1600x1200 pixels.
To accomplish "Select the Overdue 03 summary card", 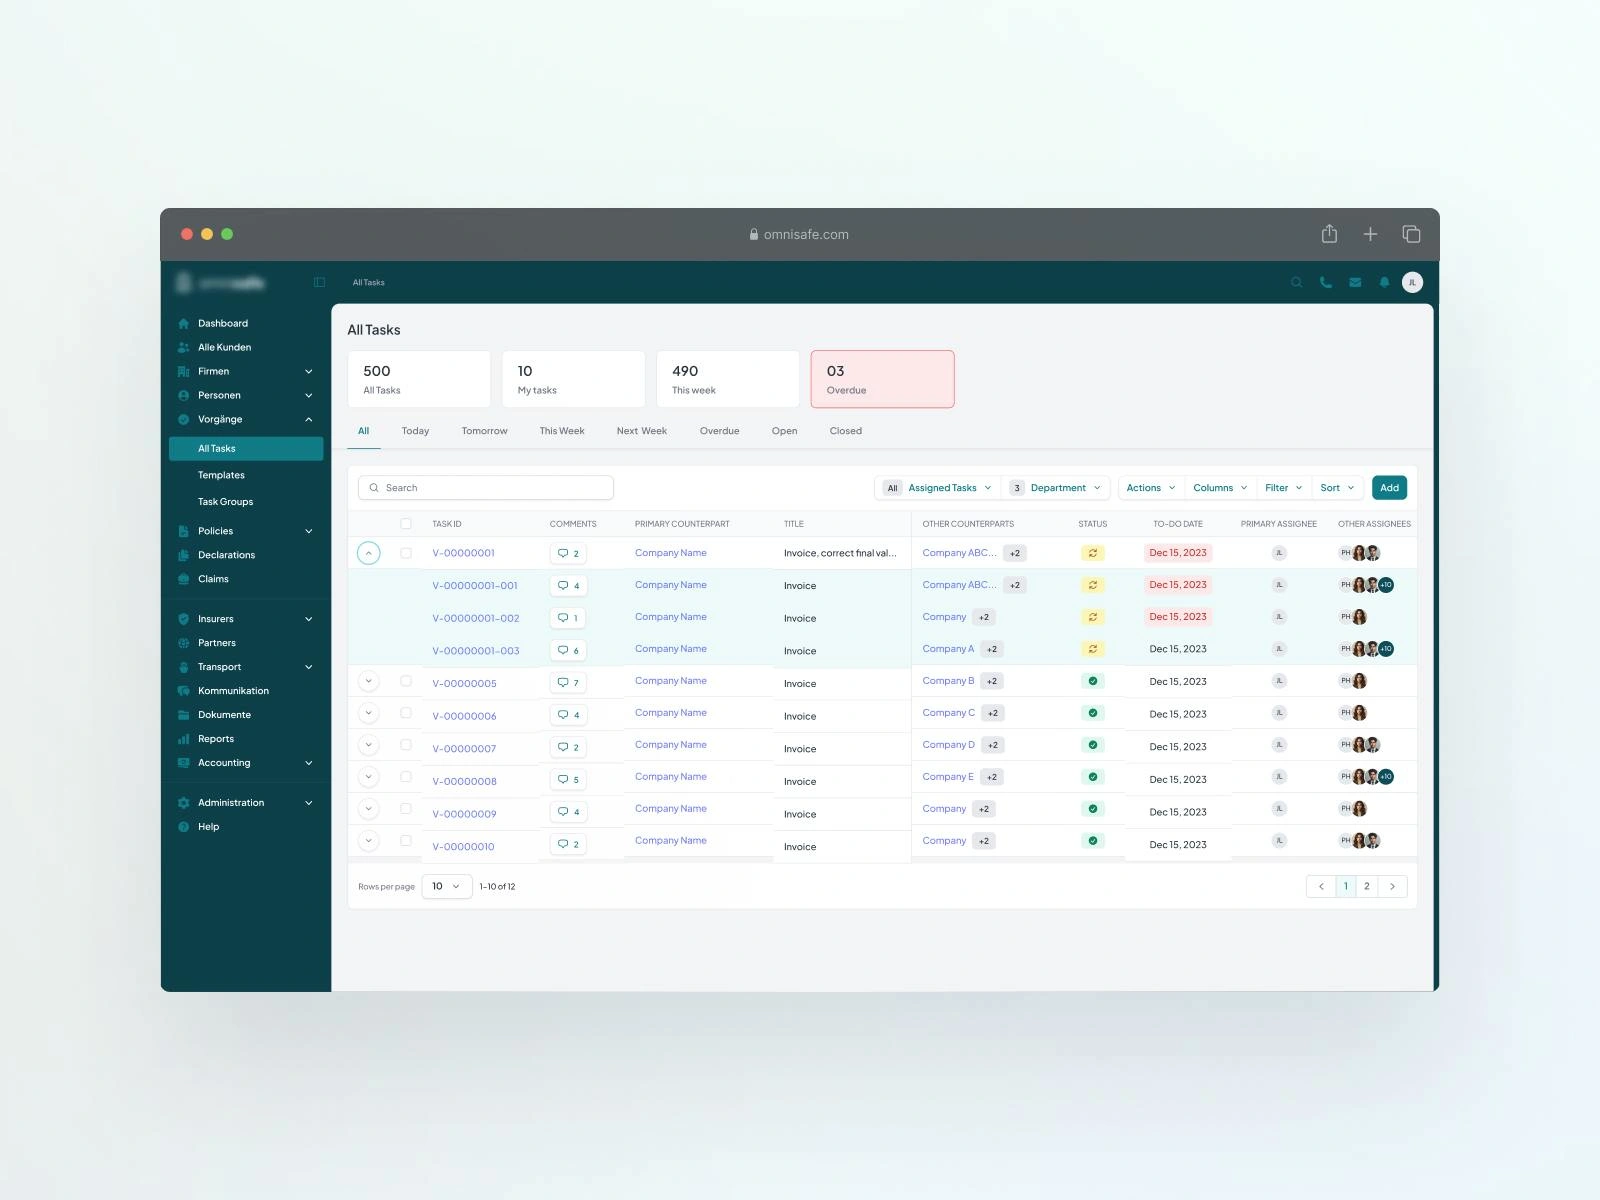I will (882, 379).
